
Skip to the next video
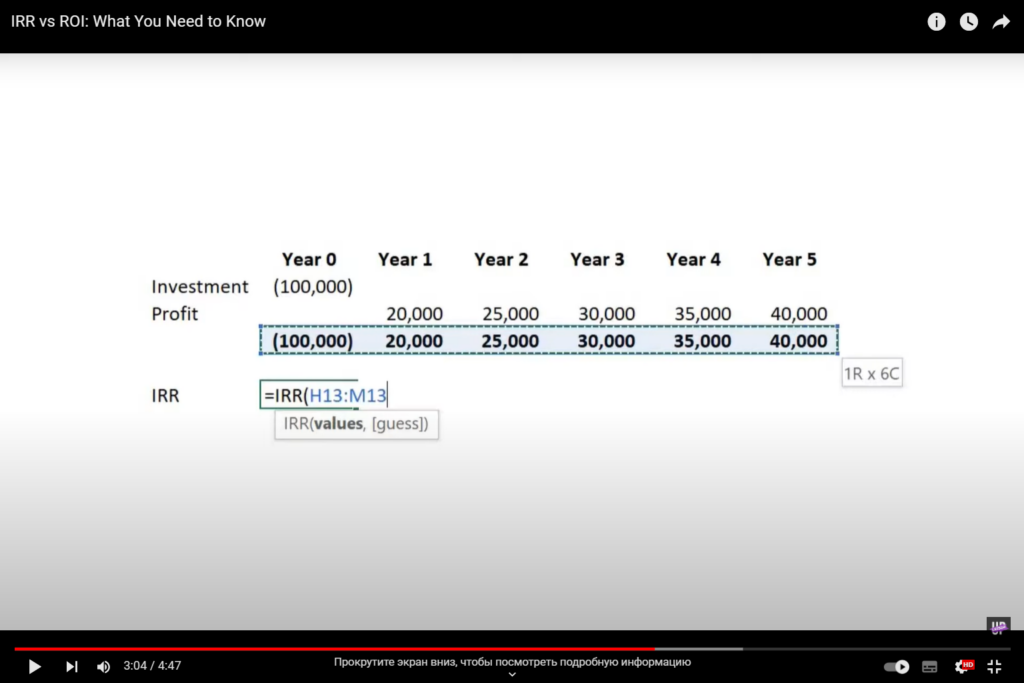pos(71,666)
